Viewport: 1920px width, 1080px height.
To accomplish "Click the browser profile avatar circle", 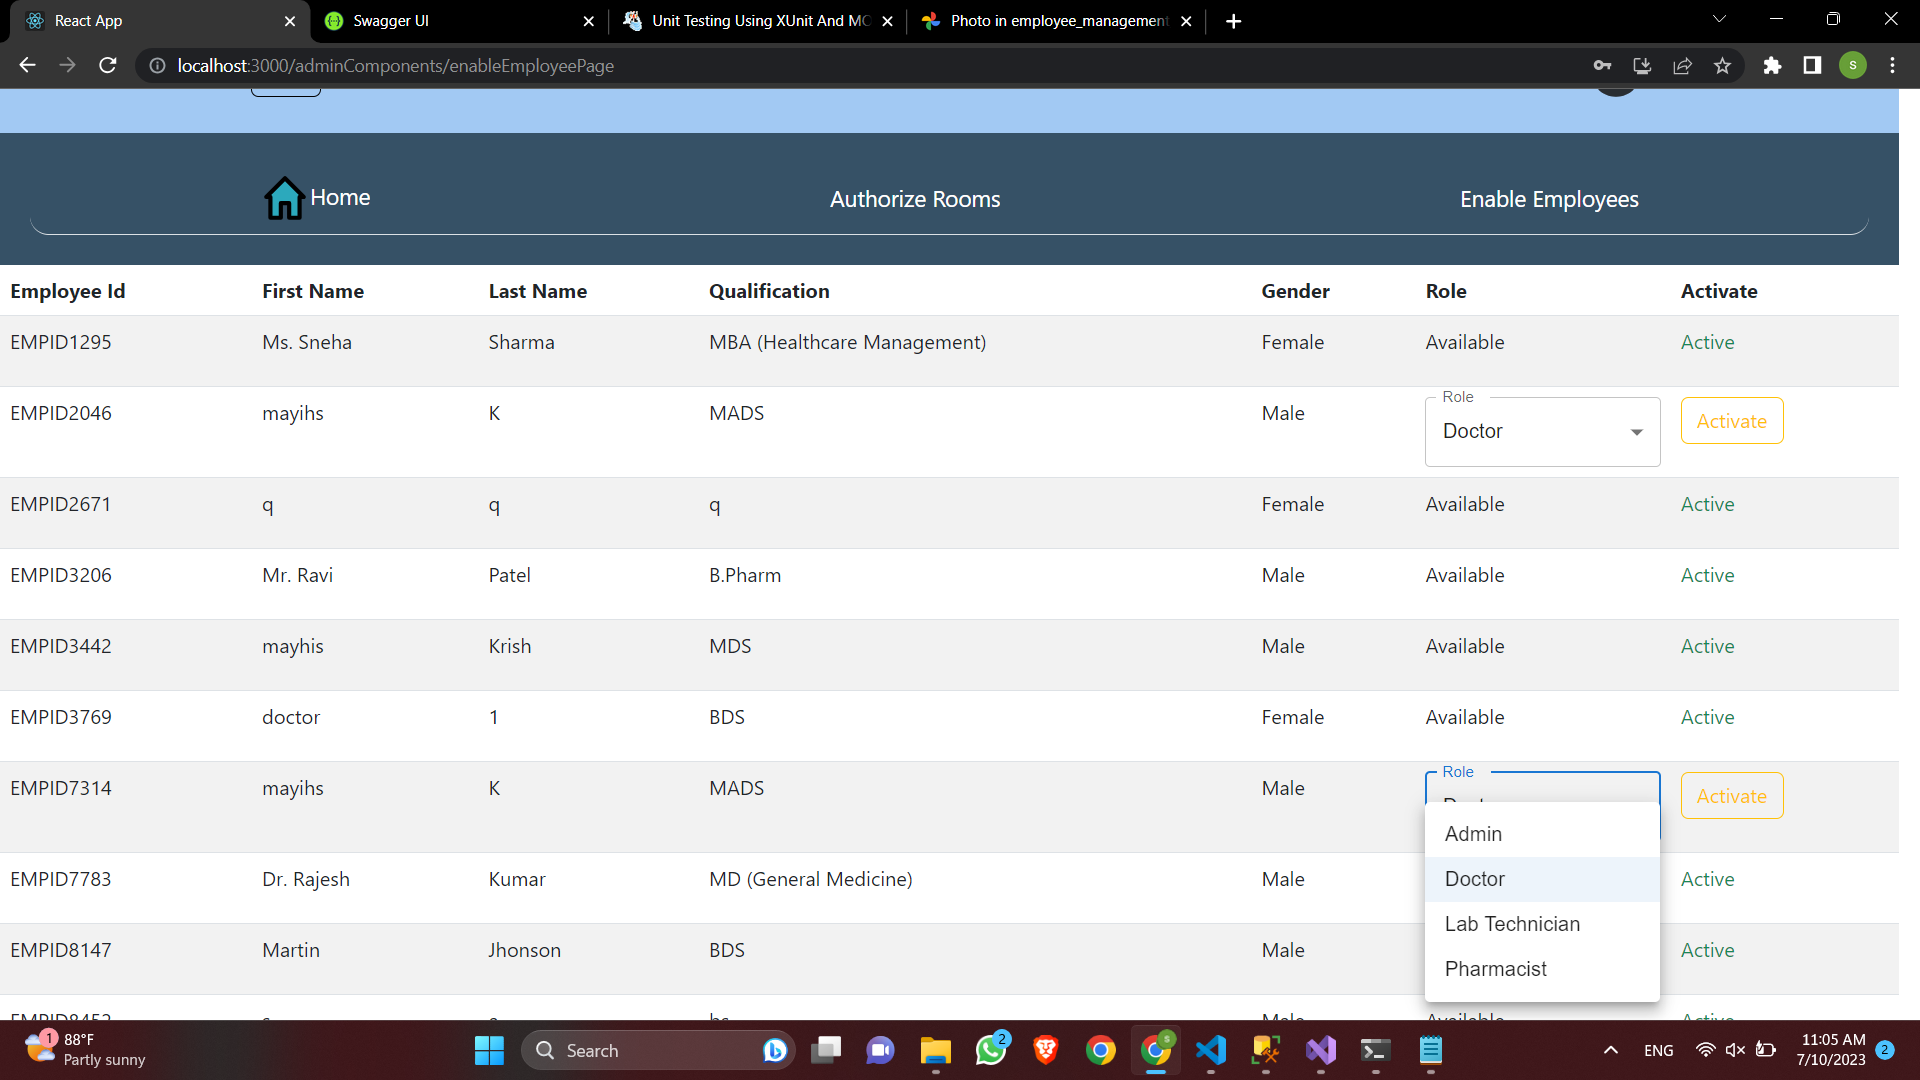I will click(1853, 65).
